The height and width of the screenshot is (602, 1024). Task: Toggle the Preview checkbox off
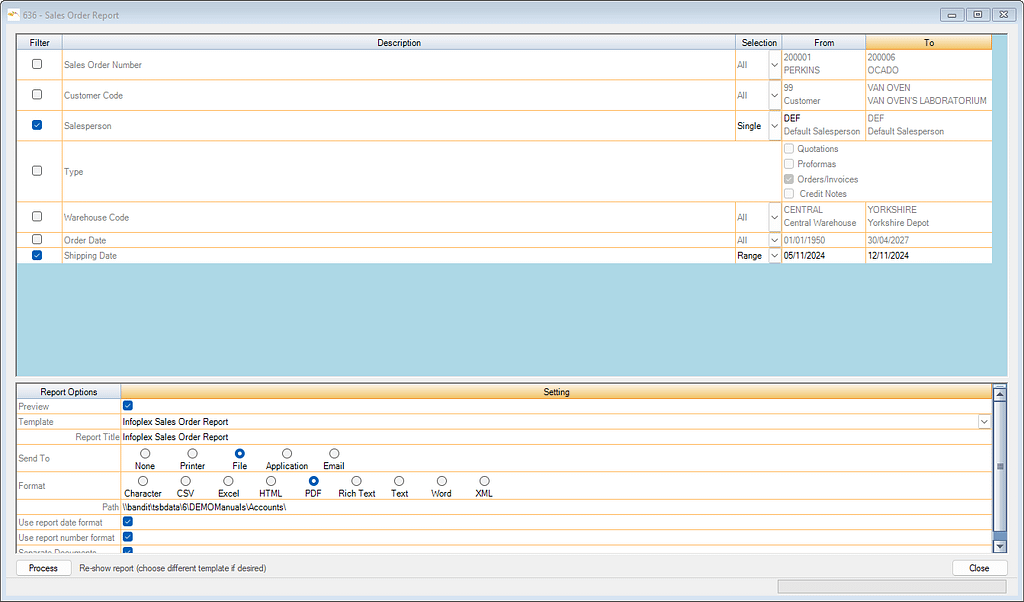click(x=127, y=406)
